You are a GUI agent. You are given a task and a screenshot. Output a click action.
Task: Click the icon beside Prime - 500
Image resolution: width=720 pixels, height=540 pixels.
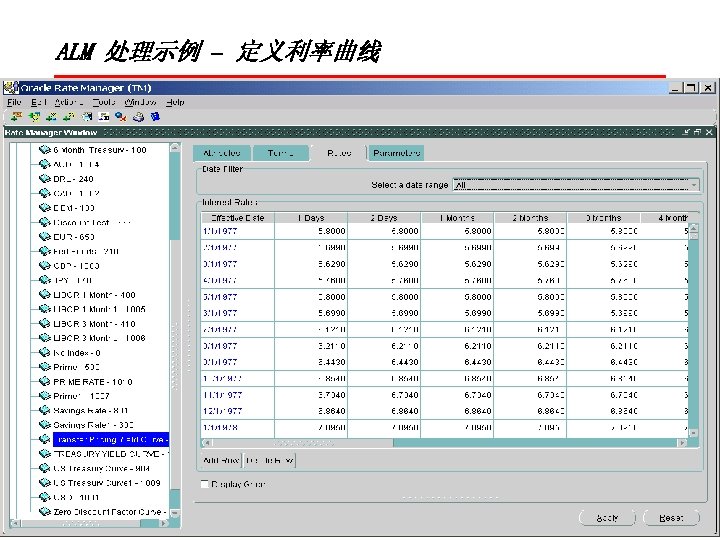click(x=45, y=367)
